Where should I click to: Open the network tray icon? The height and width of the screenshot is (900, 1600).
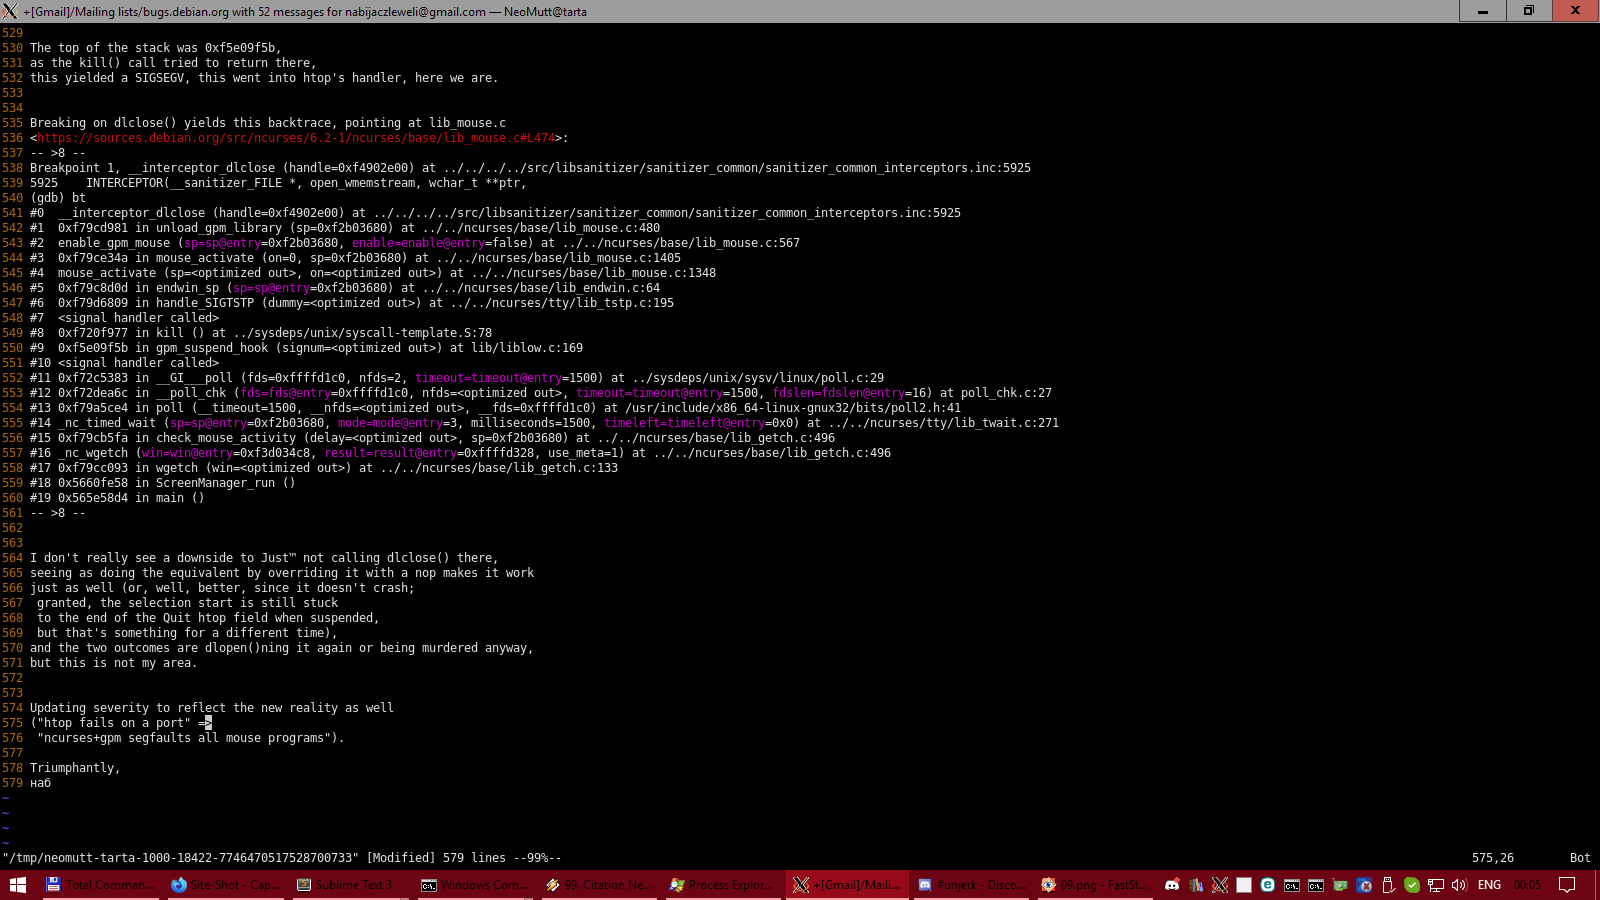(x=1435, y=885)
